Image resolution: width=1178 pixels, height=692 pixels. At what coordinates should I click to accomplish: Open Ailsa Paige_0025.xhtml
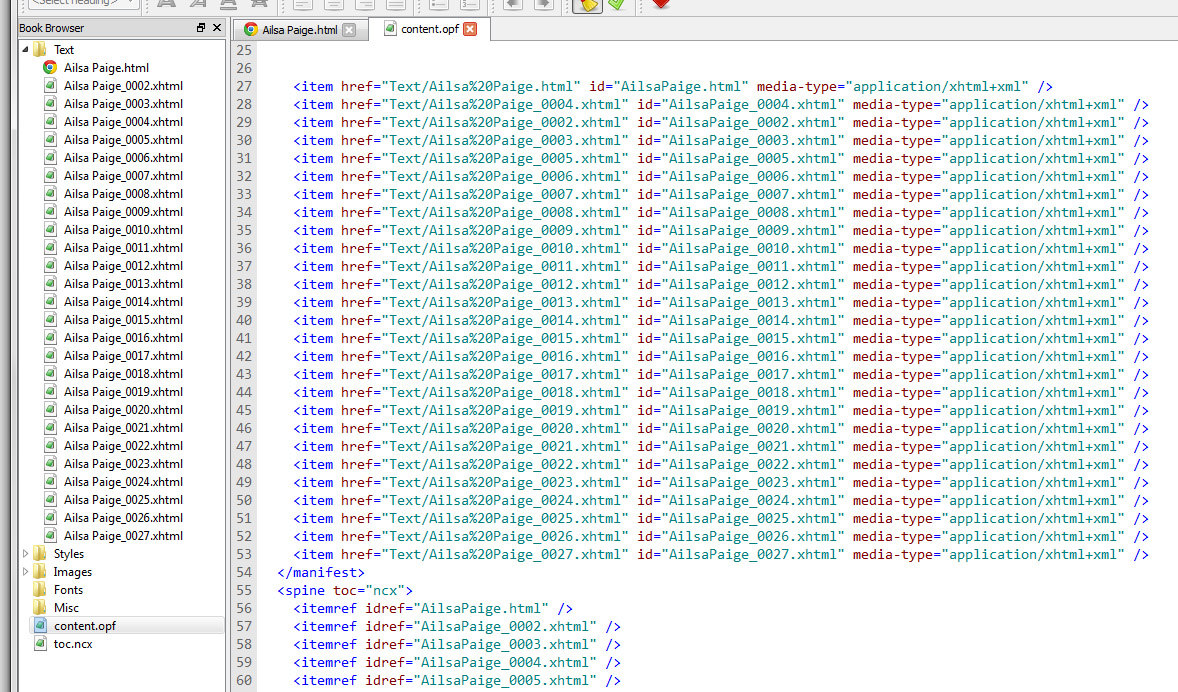click(123, 500)
